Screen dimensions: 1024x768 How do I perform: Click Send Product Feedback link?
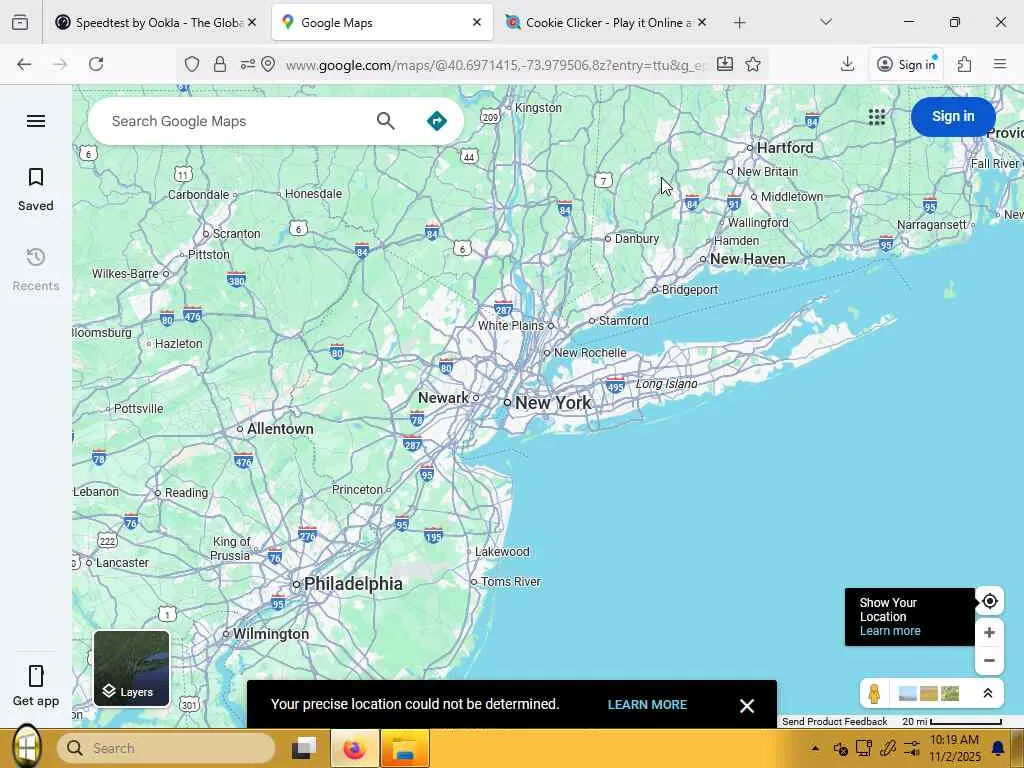click(834, 722)
